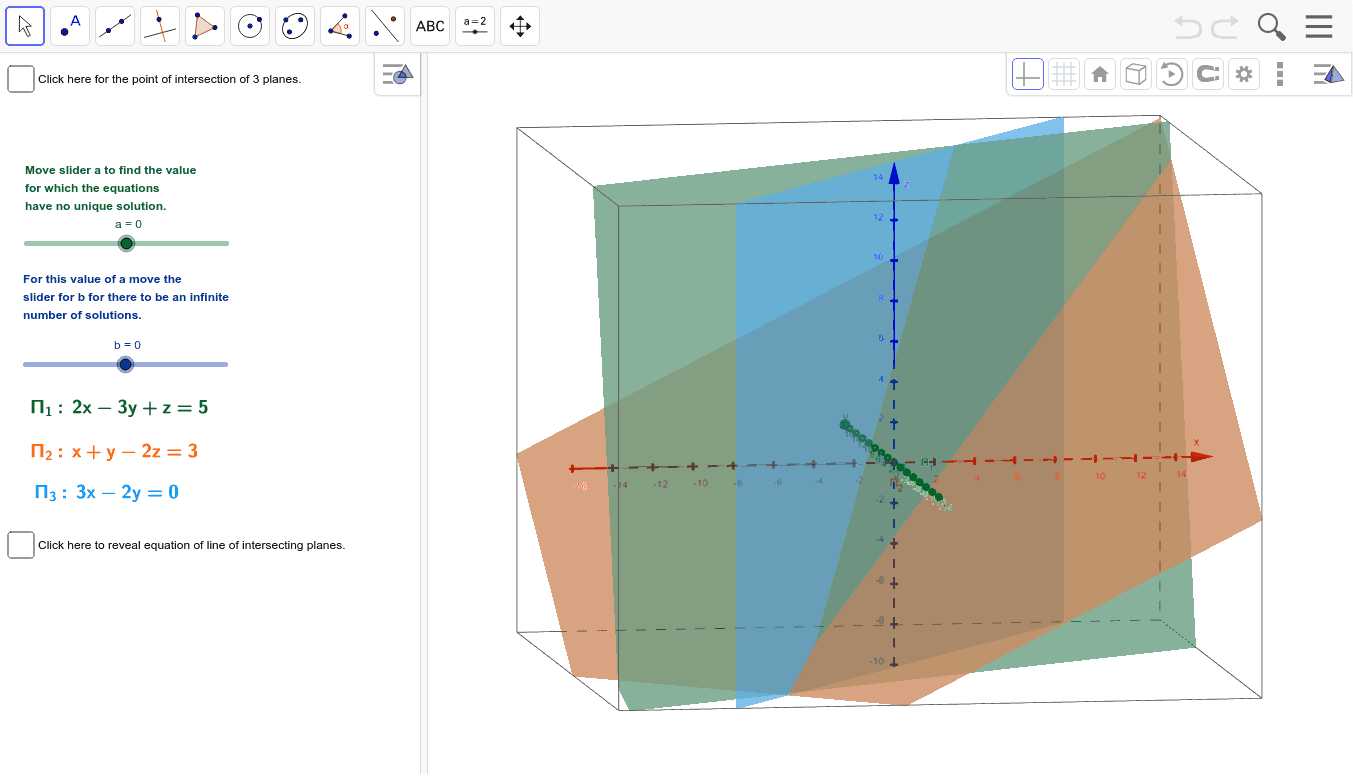This screenshot has width=1353, height=776.
Task: Select the Point tool
Action: (70, 26)
